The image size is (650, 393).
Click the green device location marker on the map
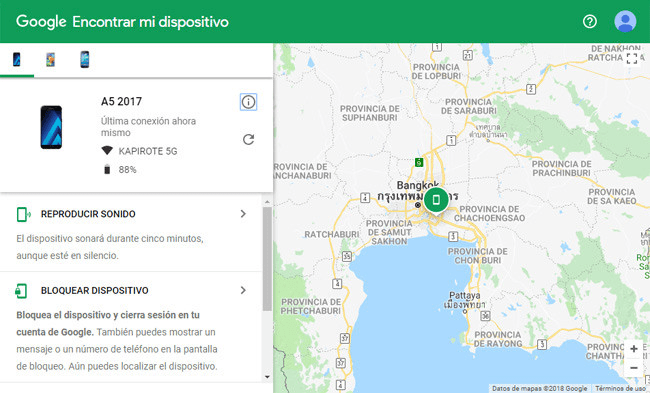pos(436,200)
